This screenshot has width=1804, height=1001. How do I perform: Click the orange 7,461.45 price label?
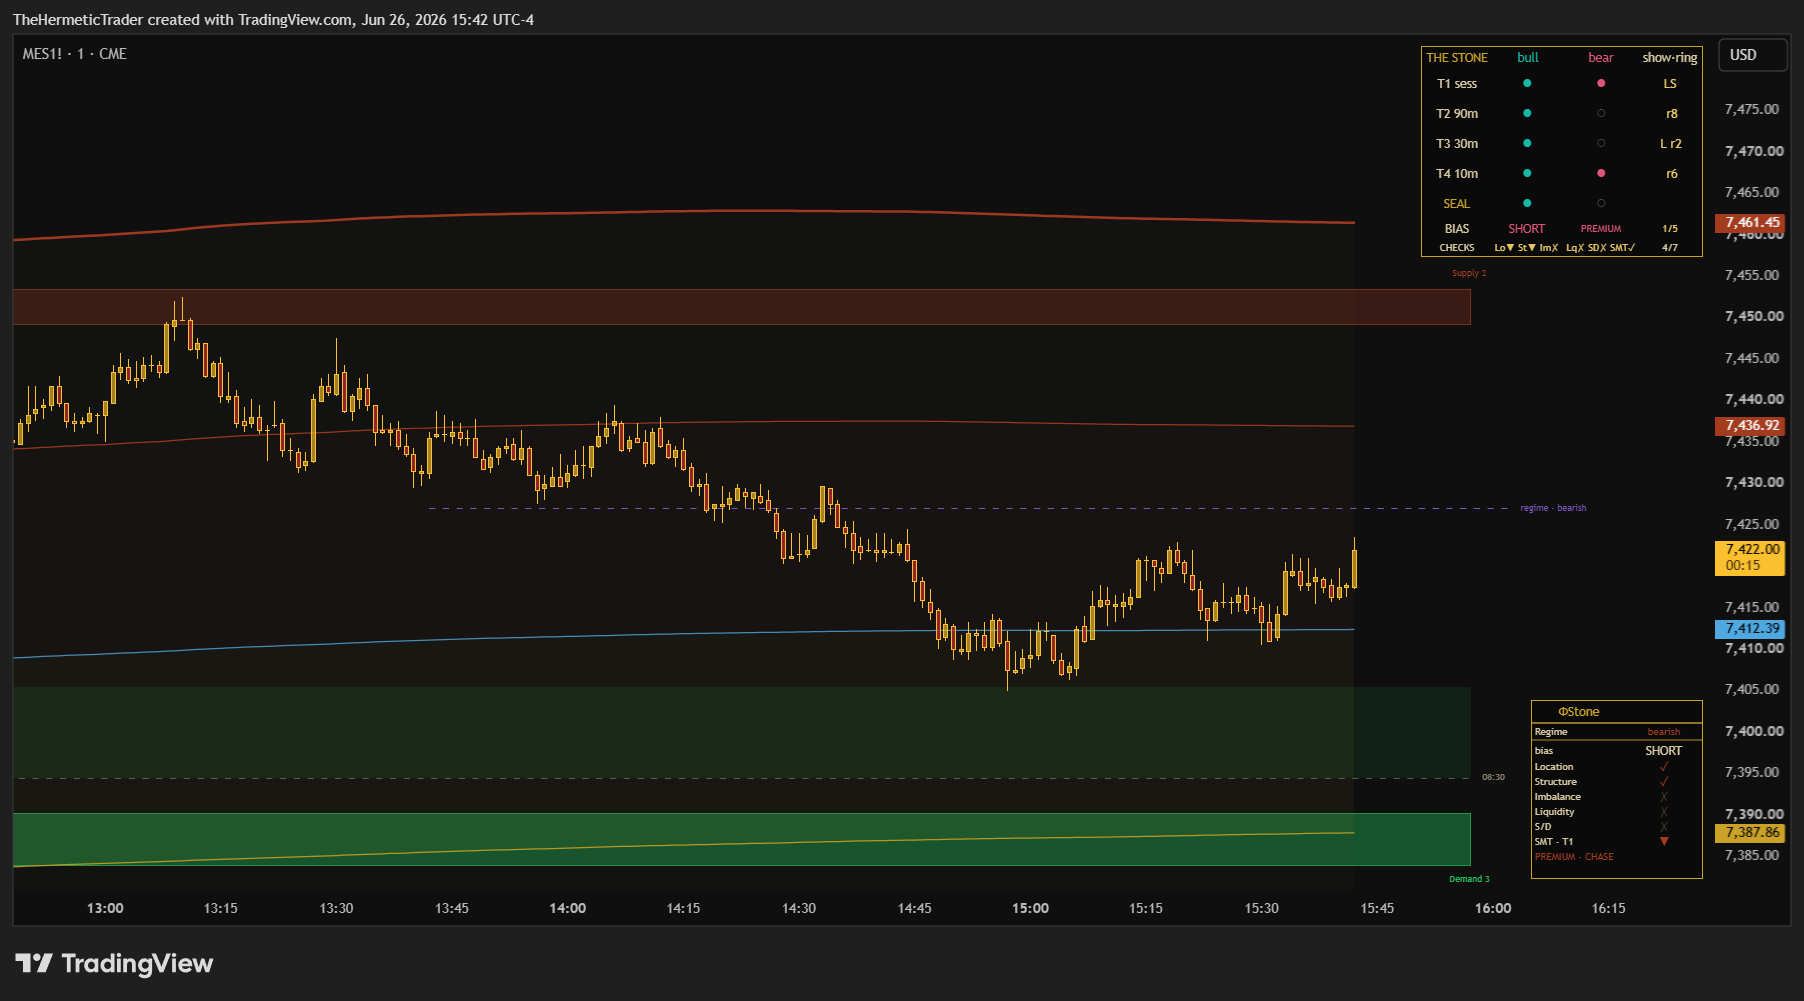coord(1752,223)
